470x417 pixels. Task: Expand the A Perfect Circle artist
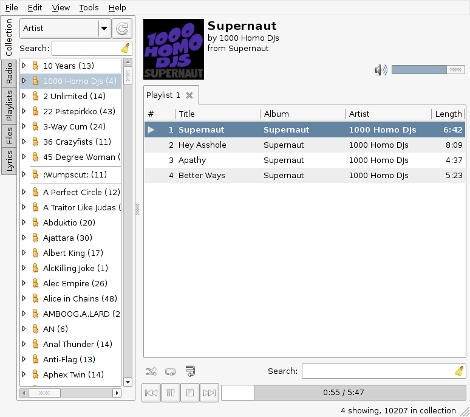pos(24,192)
